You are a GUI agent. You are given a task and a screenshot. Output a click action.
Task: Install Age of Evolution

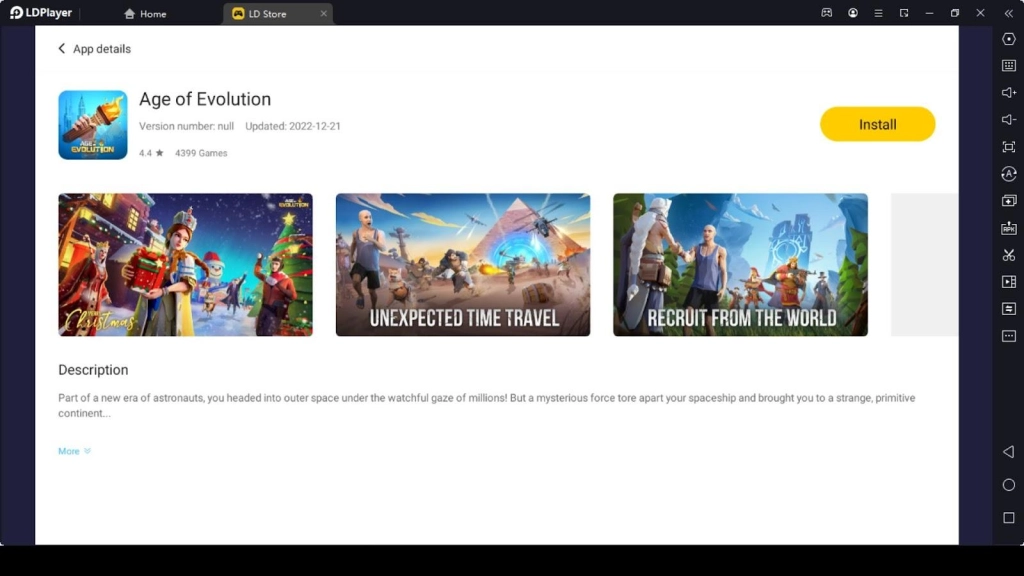pyautogui.click(x=877, y=124)
